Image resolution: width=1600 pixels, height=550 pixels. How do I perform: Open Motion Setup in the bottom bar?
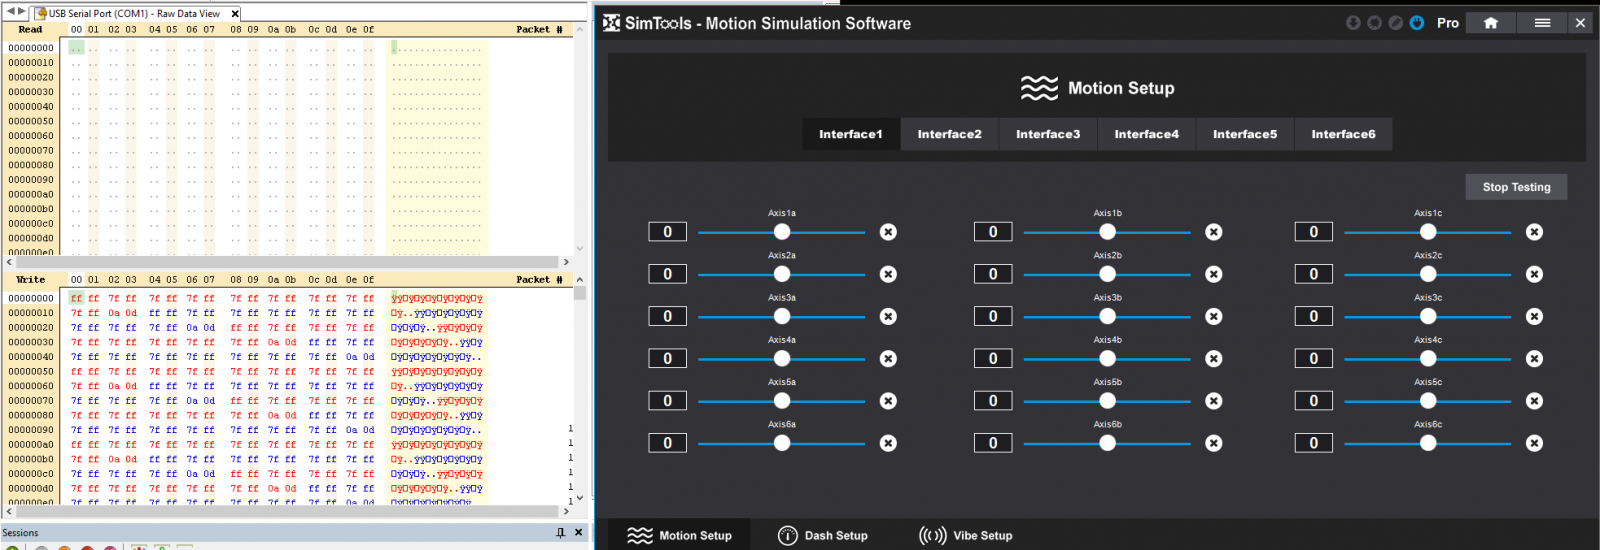(680, 536)
